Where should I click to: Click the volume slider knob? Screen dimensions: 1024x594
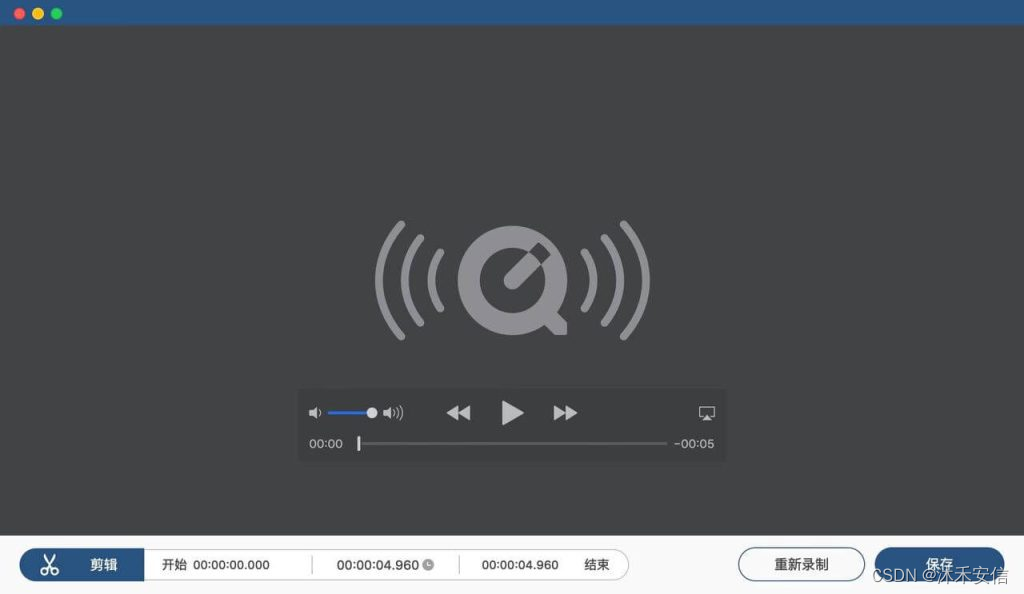(x=372, y=413)
